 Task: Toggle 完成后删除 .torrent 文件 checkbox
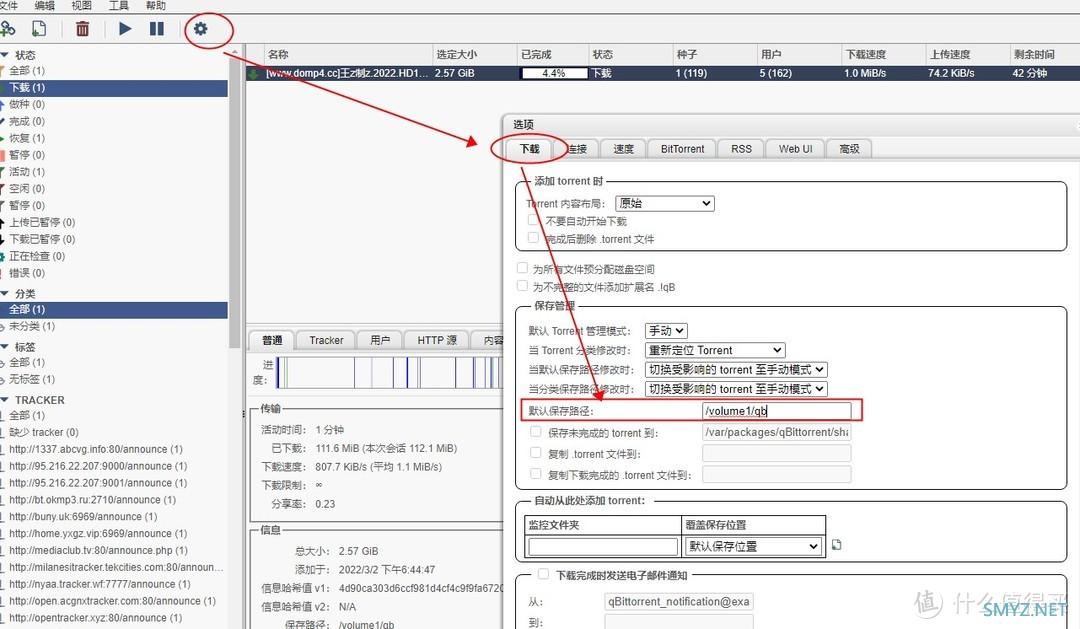[x=532, y=238]
